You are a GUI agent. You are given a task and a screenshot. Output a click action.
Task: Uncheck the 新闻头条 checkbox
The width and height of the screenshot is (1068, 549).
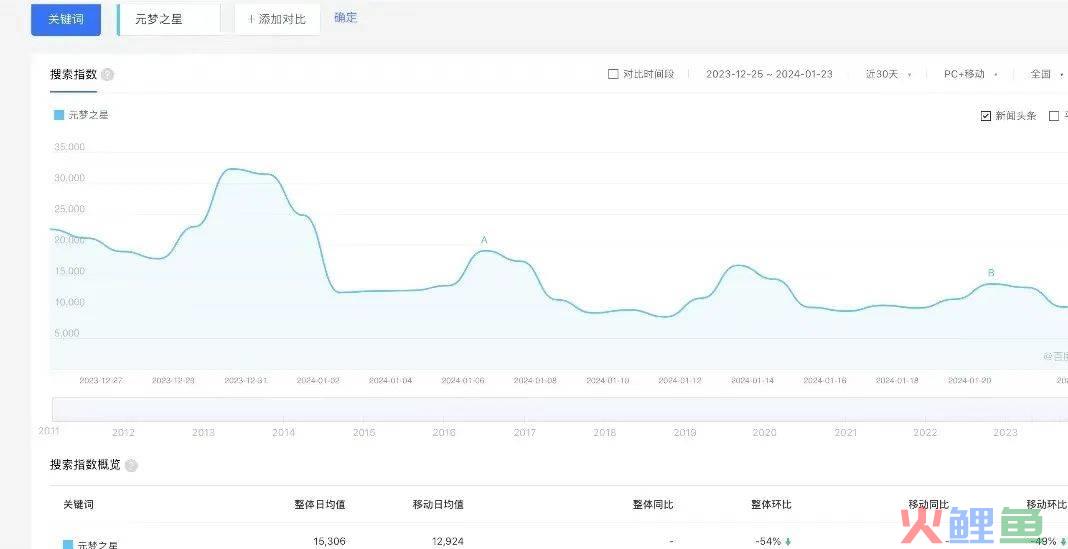coord(986,116)
